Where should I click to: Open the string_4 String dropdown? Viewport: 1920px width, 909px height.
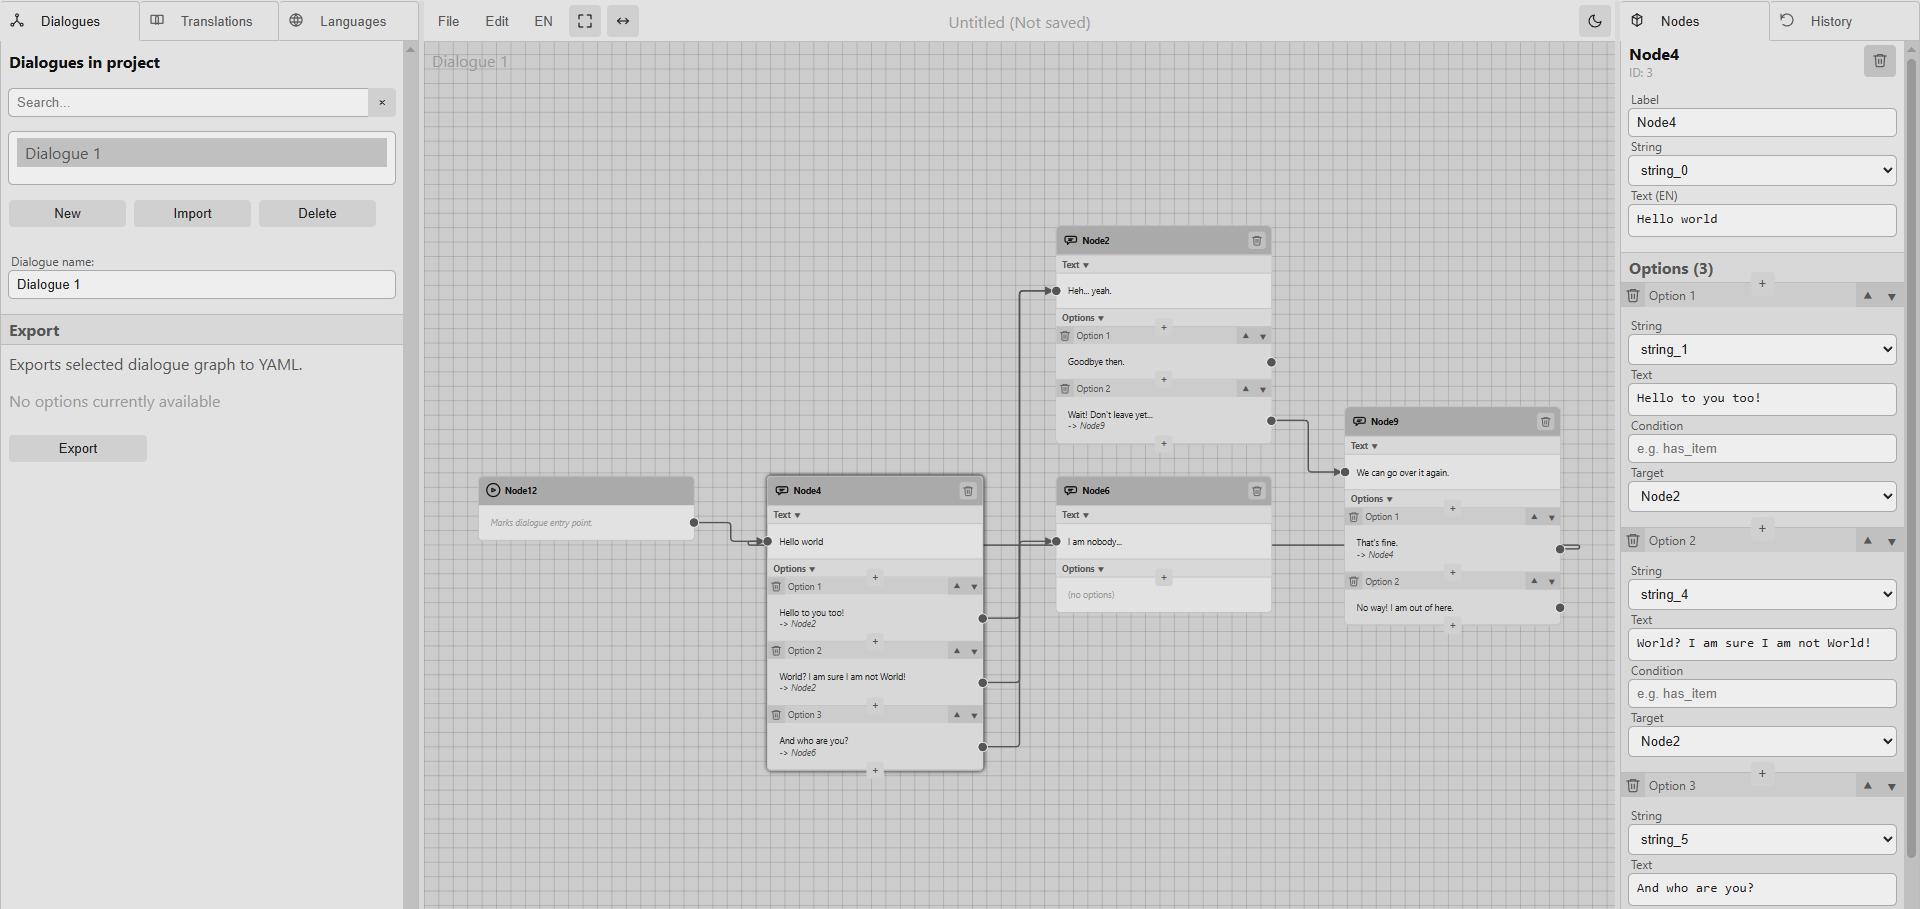pyautogui.click(x=1761, y=595)
